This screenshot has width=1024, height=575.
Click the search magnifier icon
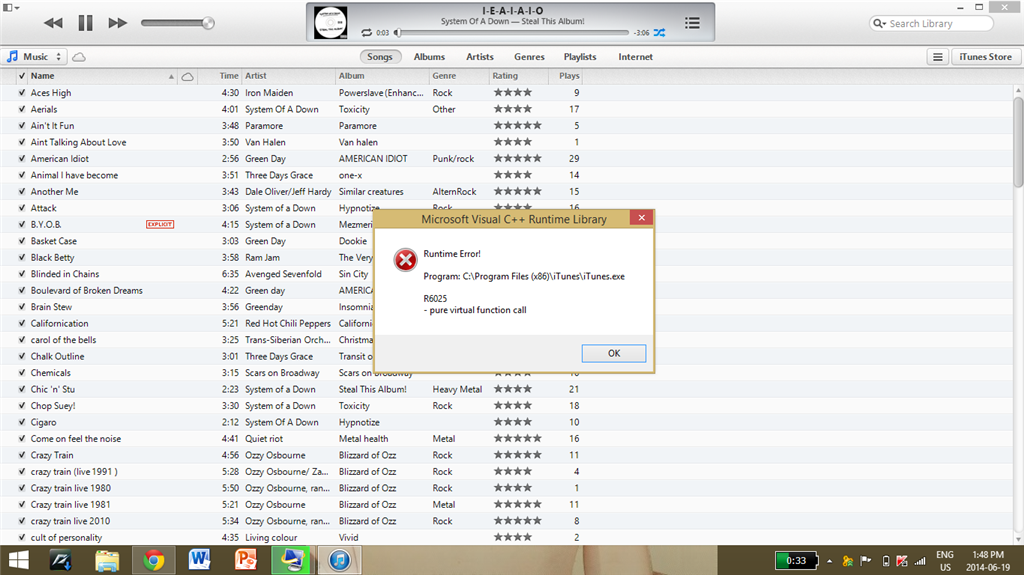878,24
